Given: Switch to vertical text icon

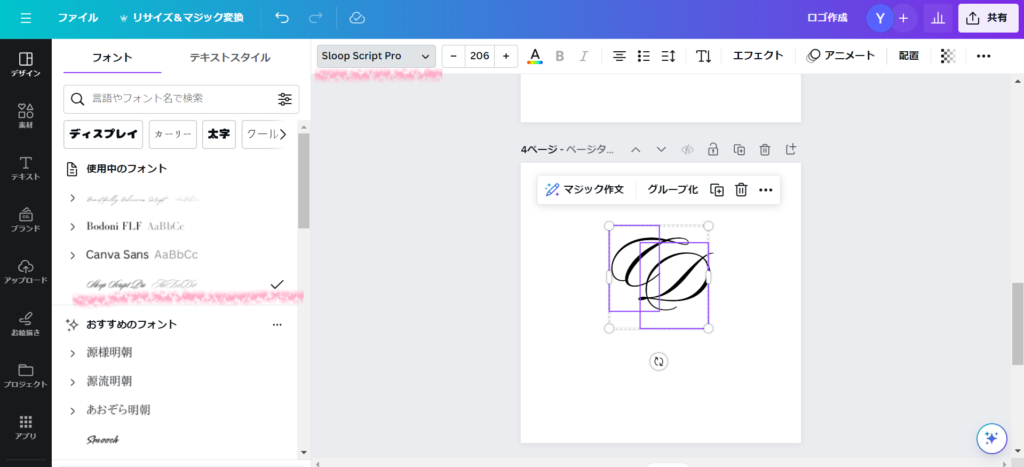Looking at the screenshot, I should pyautogui.click(x=703, y=56).
